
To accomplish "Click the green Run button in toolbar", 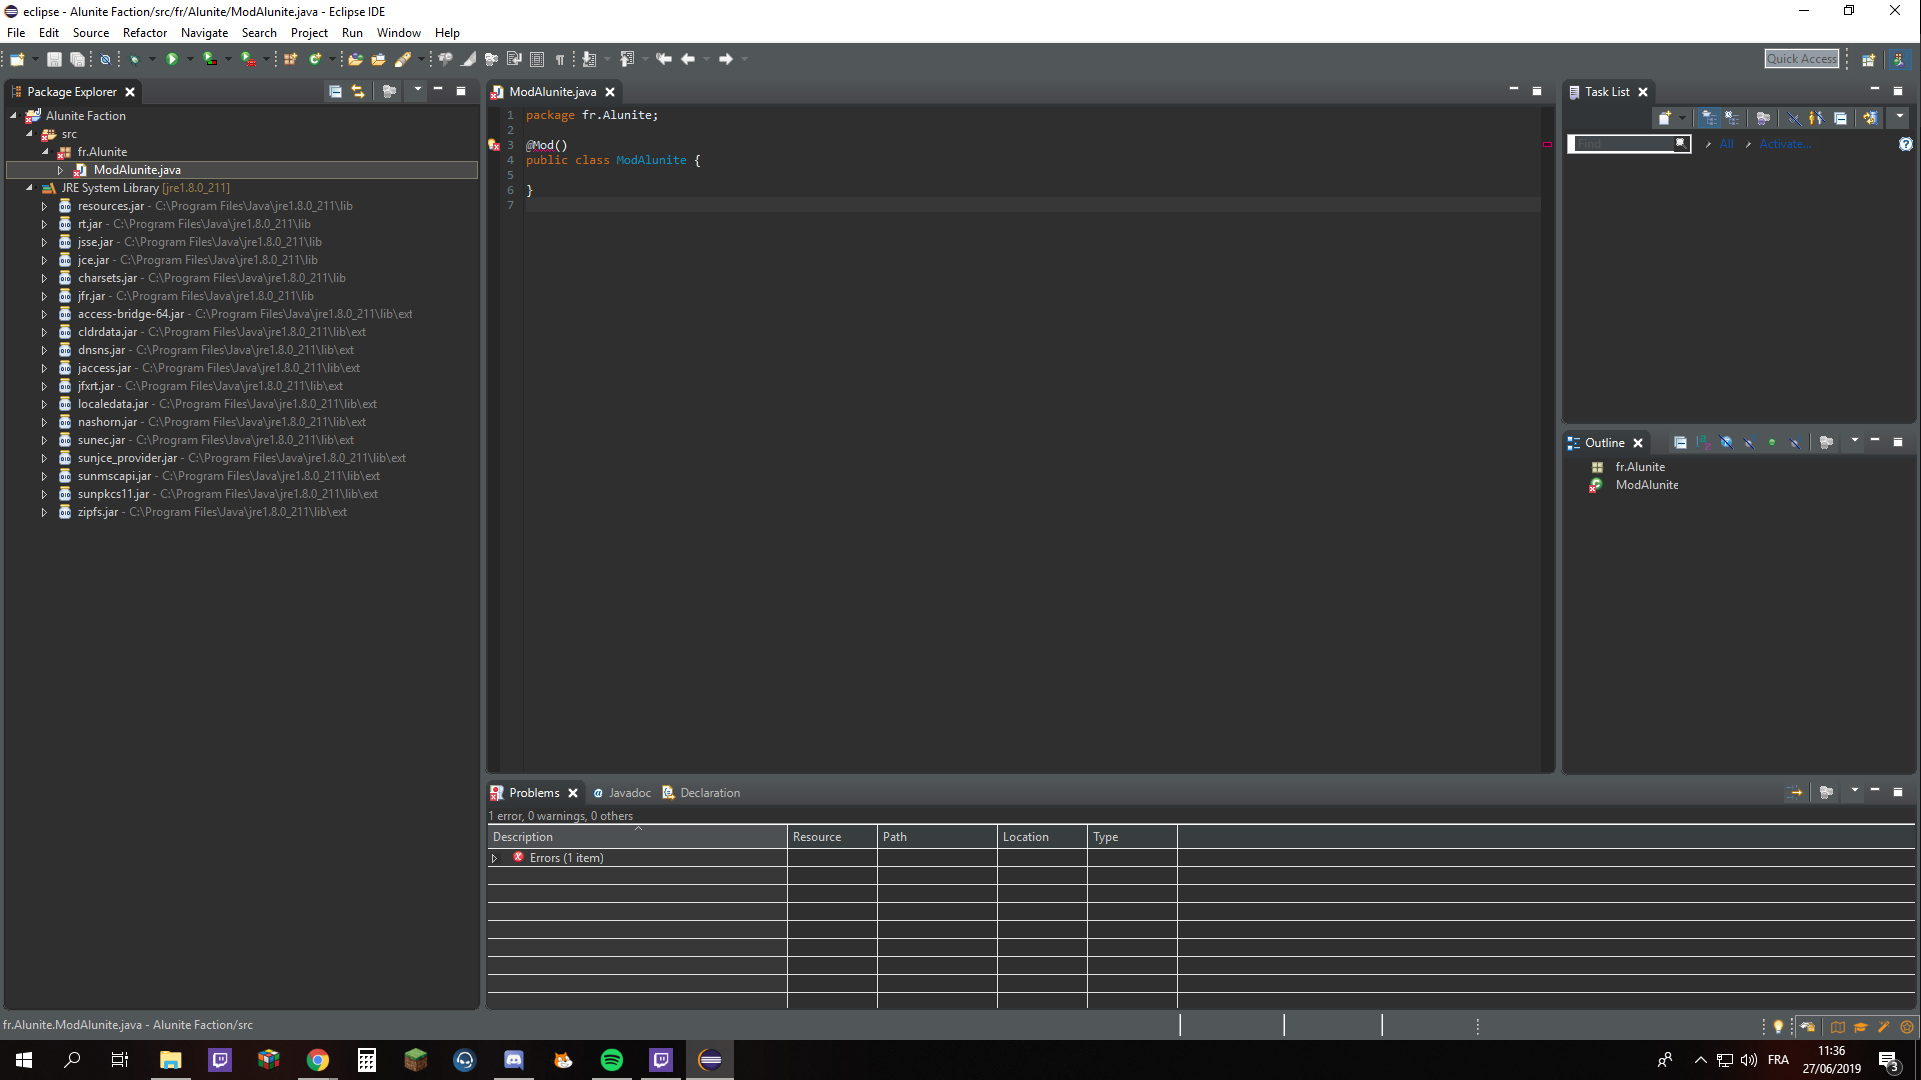I will (172, 59).
